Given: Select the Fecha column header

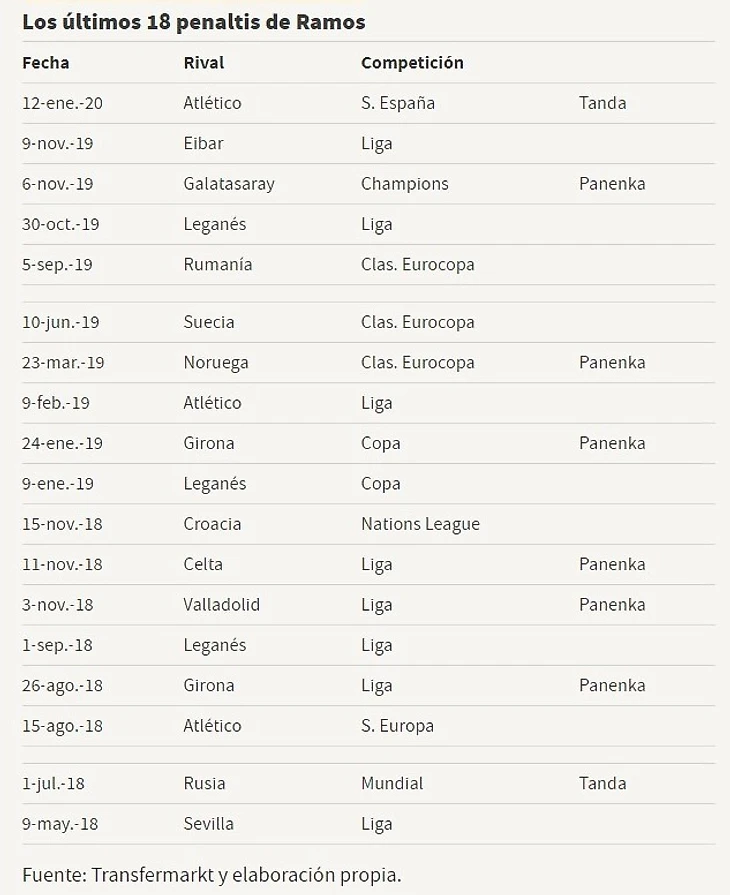Looking at the screenshot, I should click(x=46, y=62).
